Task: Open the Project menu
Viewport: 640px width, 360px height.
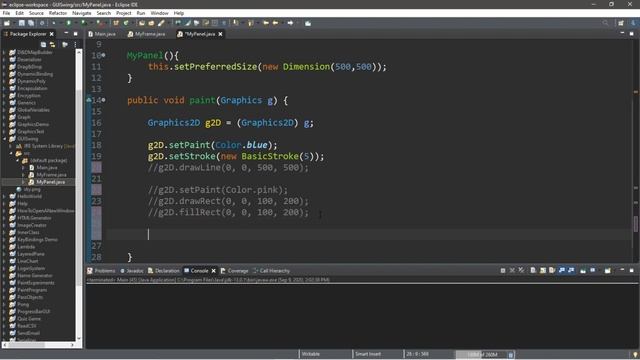Action: [x=124, y=13]
